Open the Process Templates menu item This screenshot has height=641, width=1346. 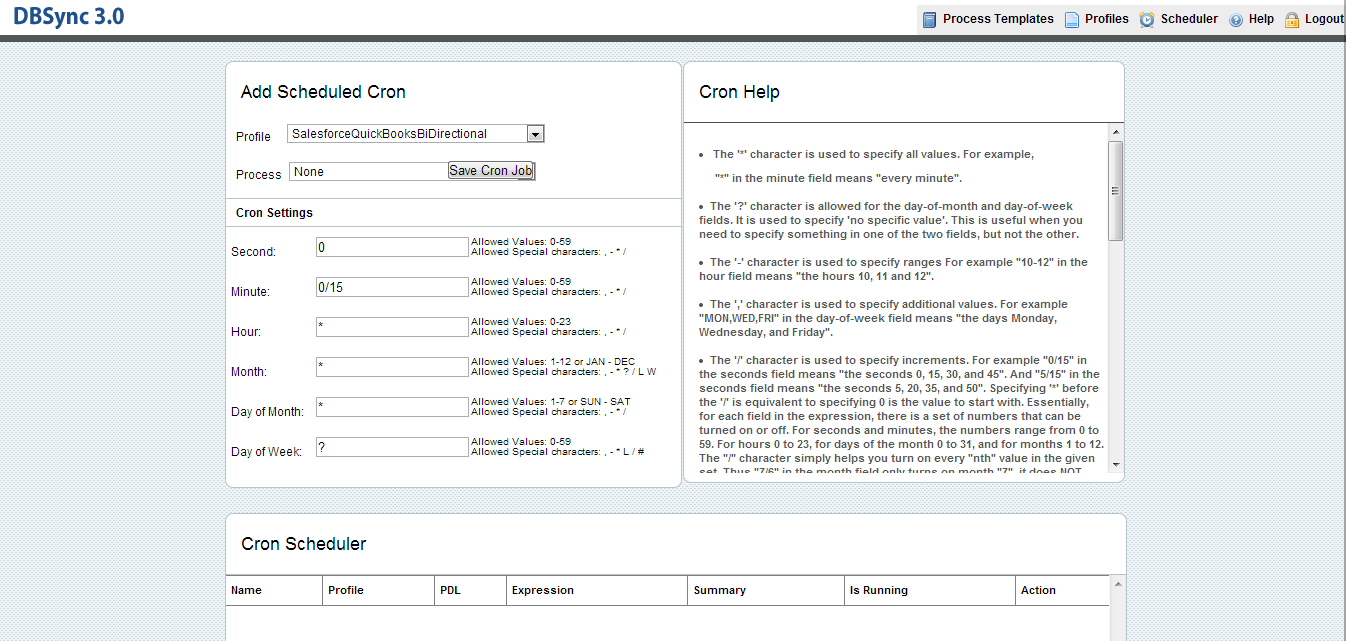[997, 19]
